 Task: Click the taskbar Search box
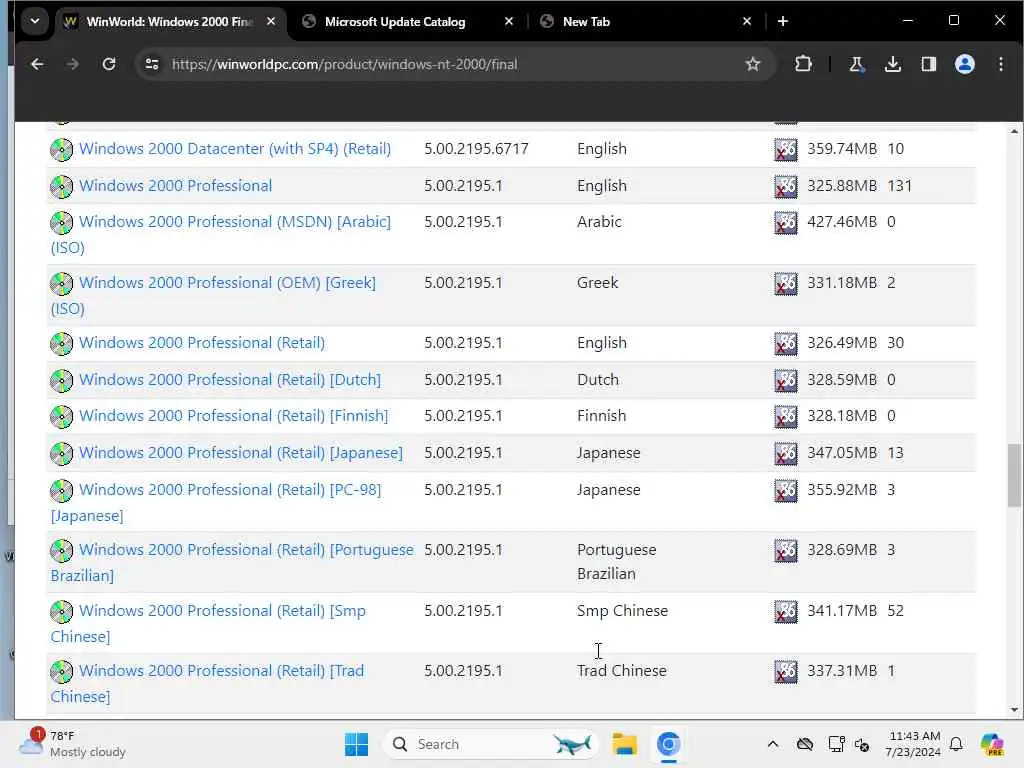(x=490, y=744)
